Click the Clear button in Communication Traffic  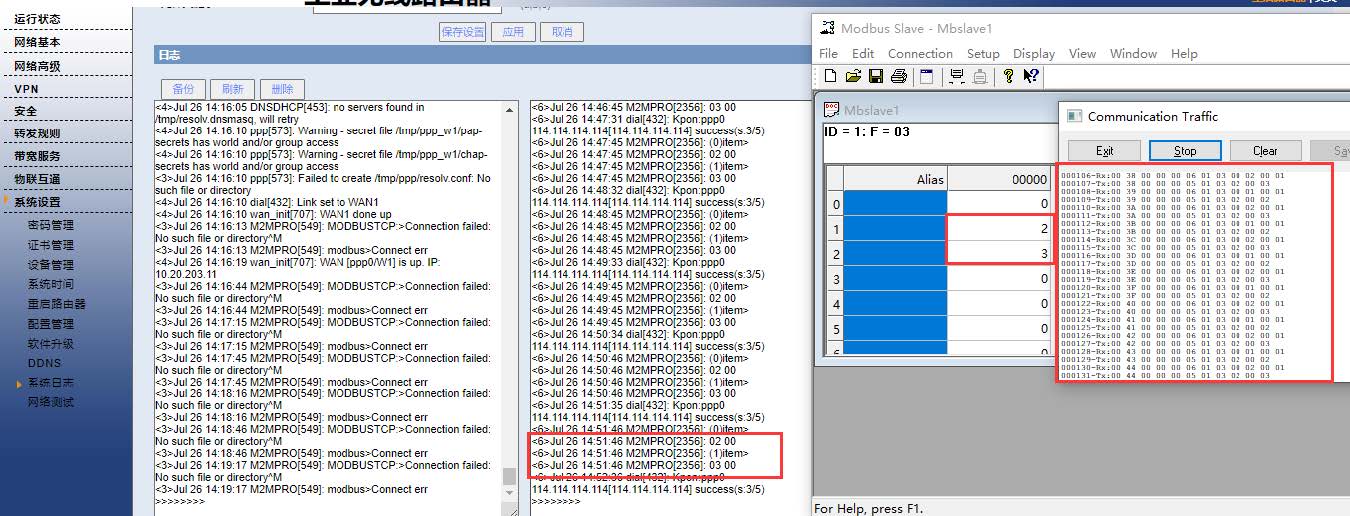click(1265, 151)
